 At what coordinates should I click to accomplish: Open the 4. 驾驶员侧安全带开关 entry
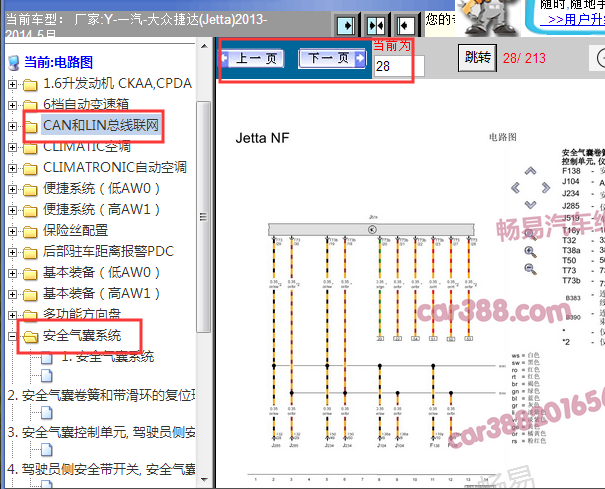[x=101, y=470]
